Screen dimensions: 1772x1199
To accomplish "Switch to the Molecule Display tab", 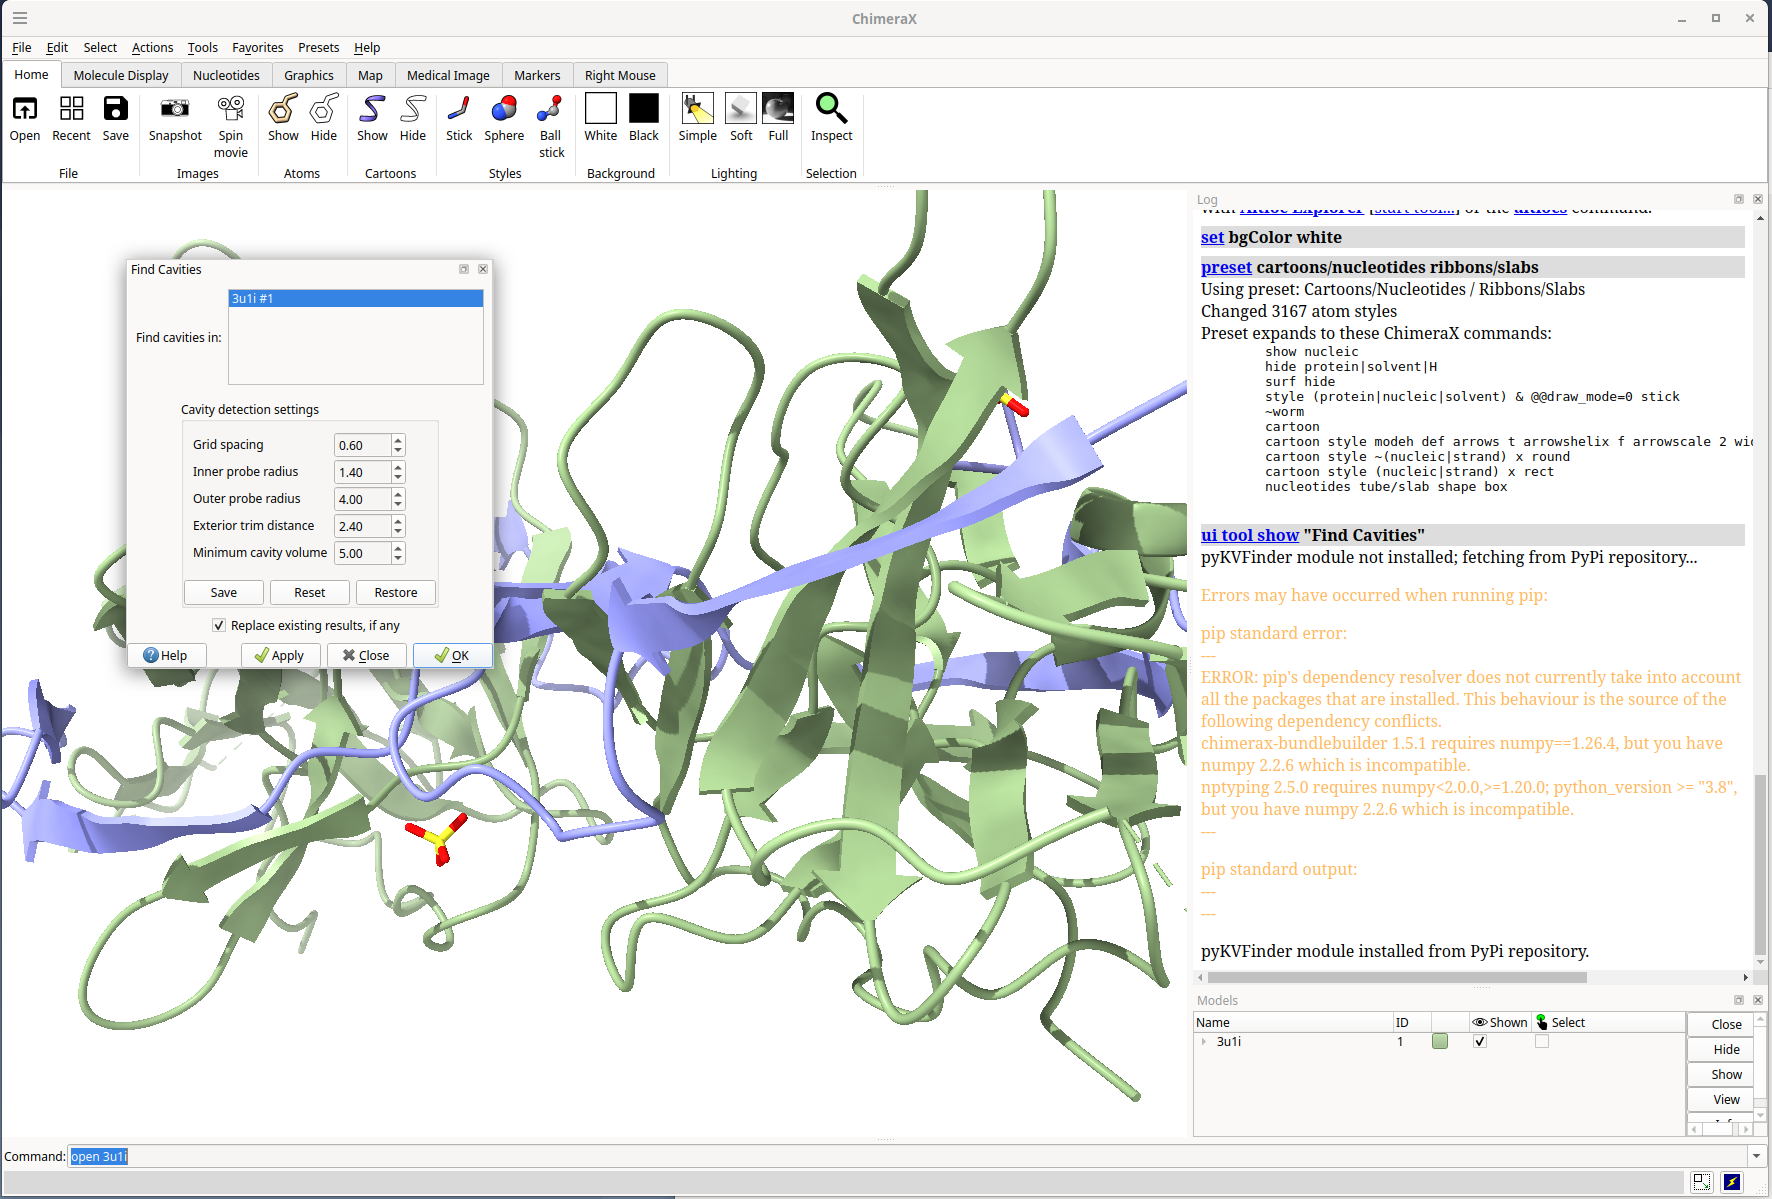I will pyautogui.click(x=121, y=75).
